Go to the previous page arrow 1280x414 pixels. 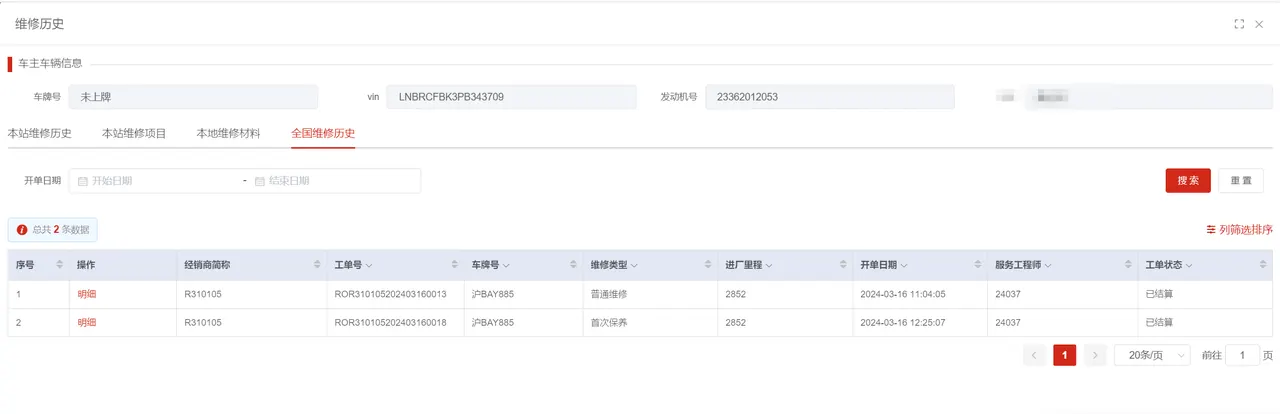(1035, 355)
